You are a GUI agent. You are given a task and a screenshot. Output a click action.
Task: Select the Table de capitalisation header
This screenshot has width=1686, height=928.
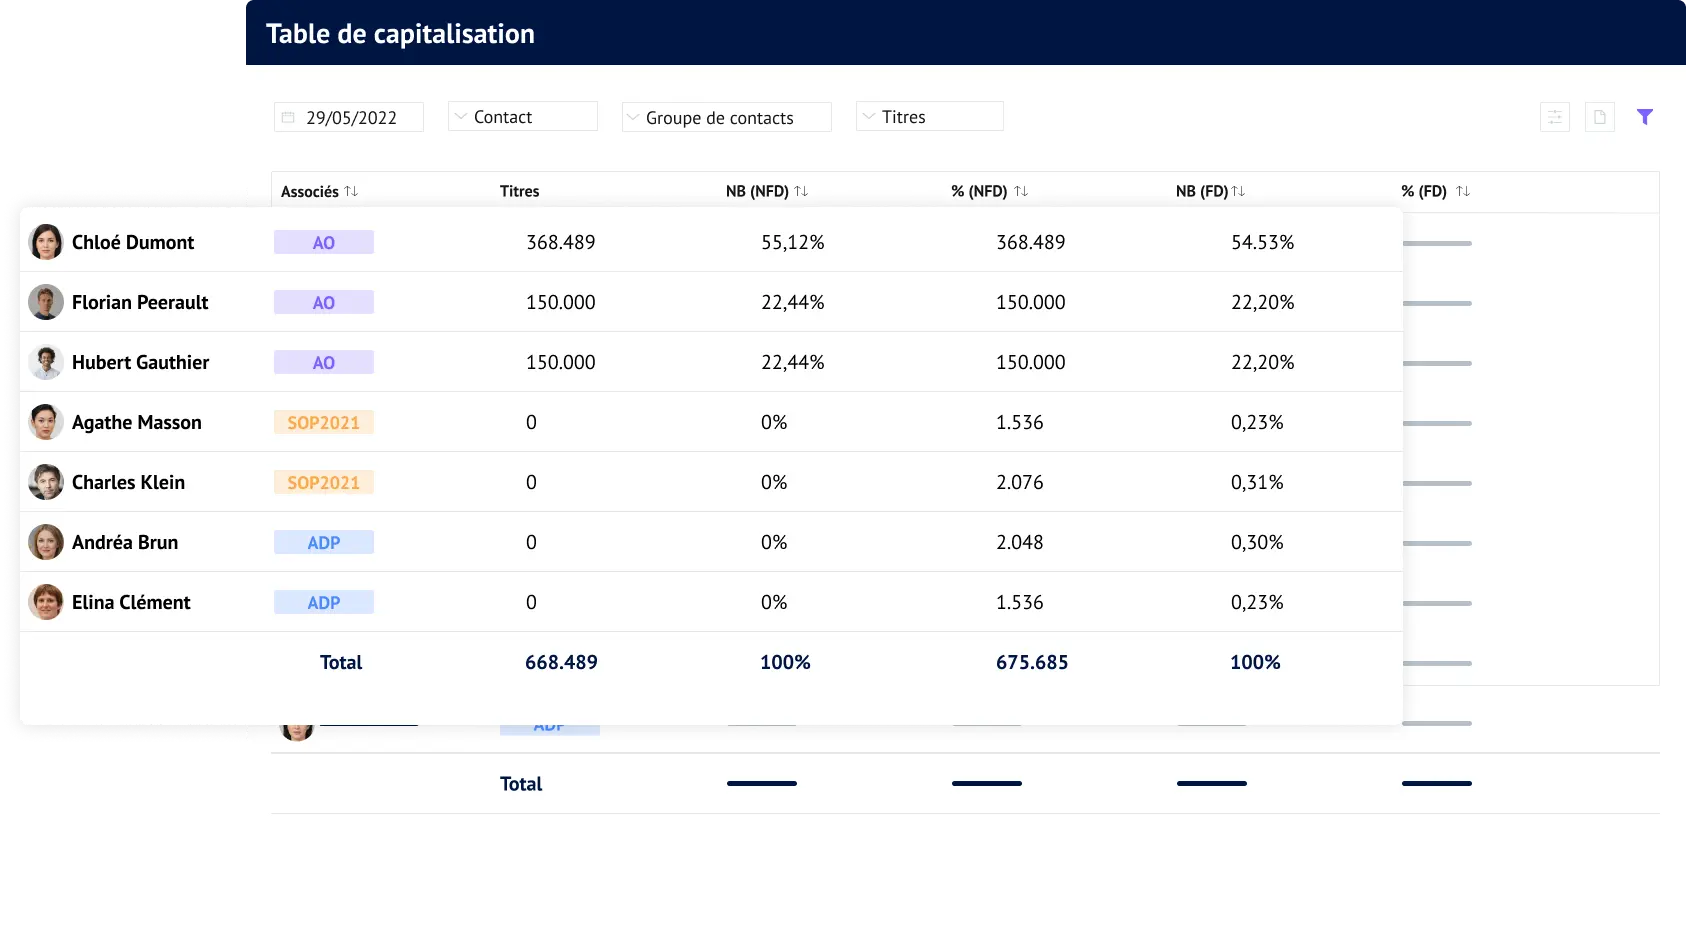pyautogui.click(x=400, y=33)
